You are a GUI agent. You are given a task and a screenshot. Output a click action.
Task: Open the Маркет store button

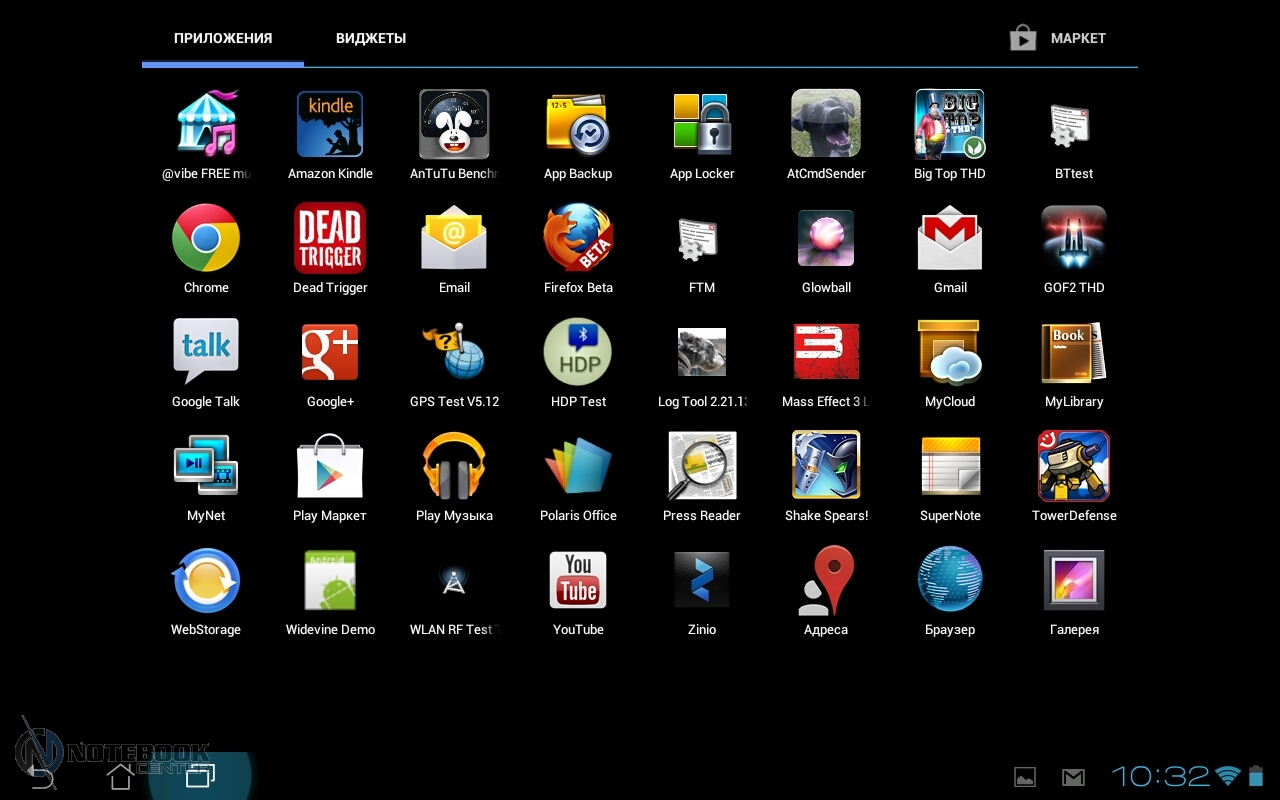click(1058, 38)
